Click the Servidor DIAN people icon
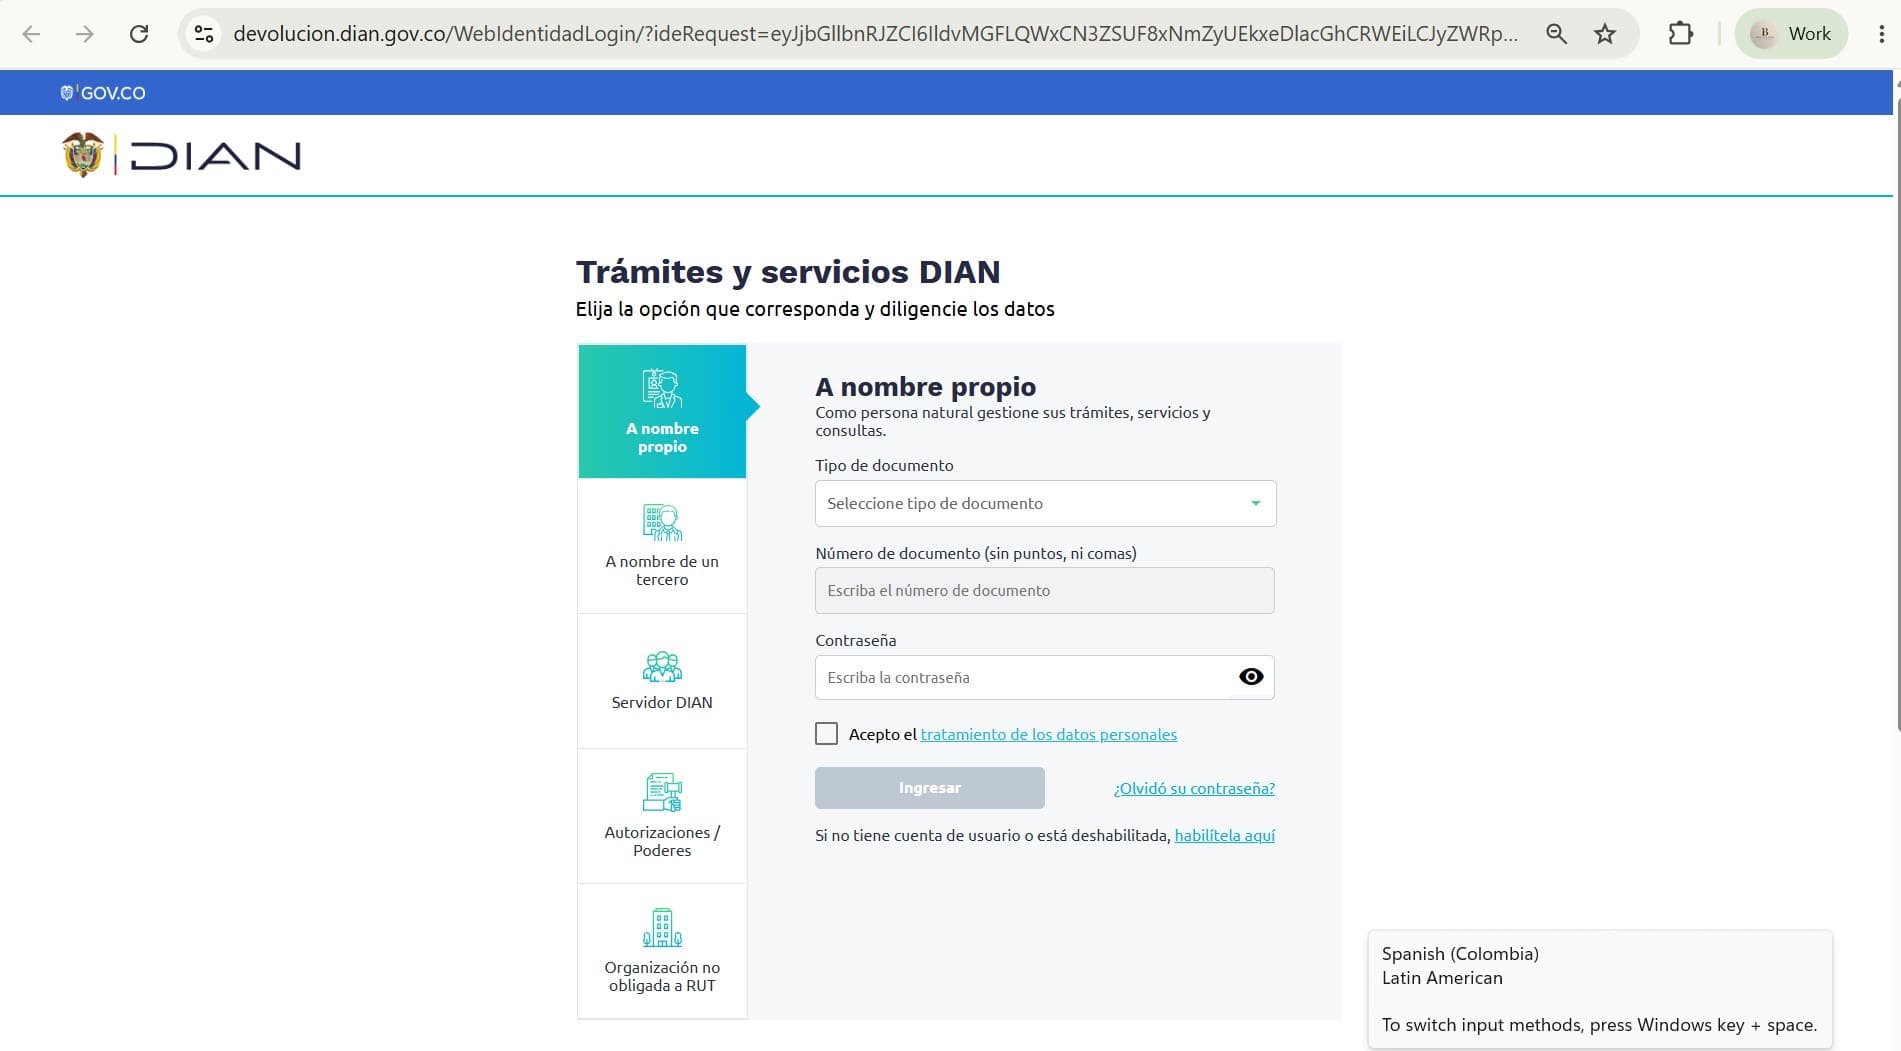This screenshot has height=1051, width=1901. 662,667
